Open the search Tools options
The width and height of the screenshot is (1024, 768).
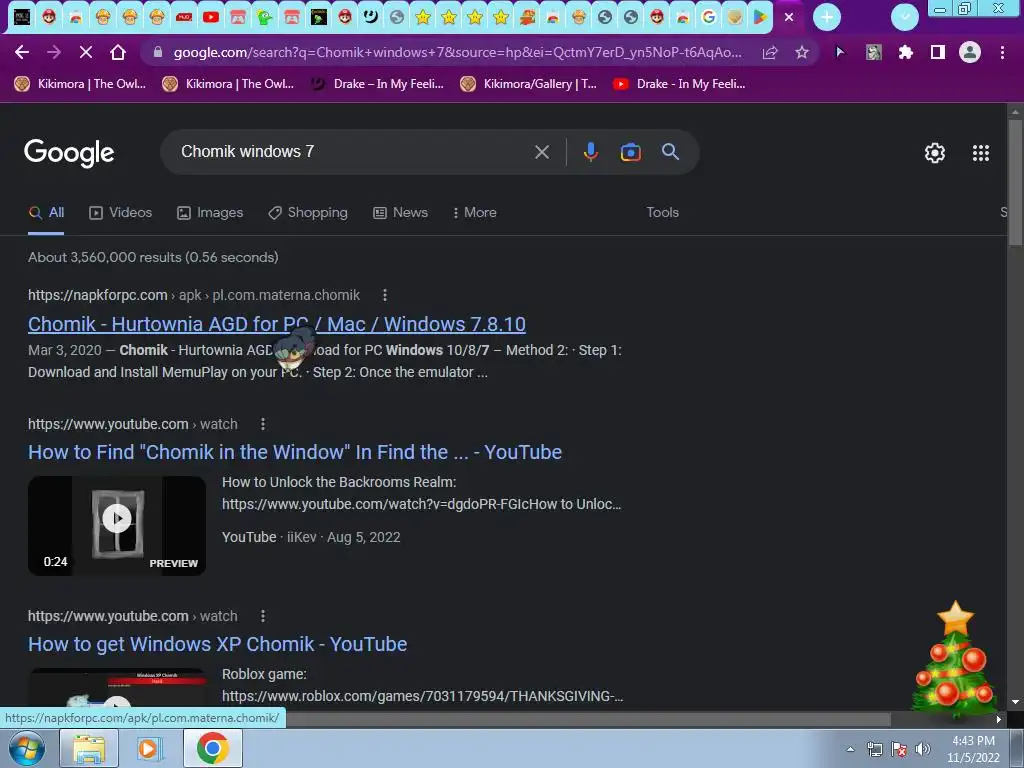pyautogui.click(x=662, y=213)
